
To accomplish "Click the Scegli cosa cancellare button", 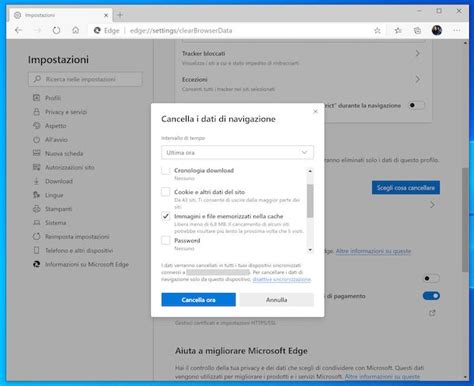I will pyautogui.click(x=406, y=188).
